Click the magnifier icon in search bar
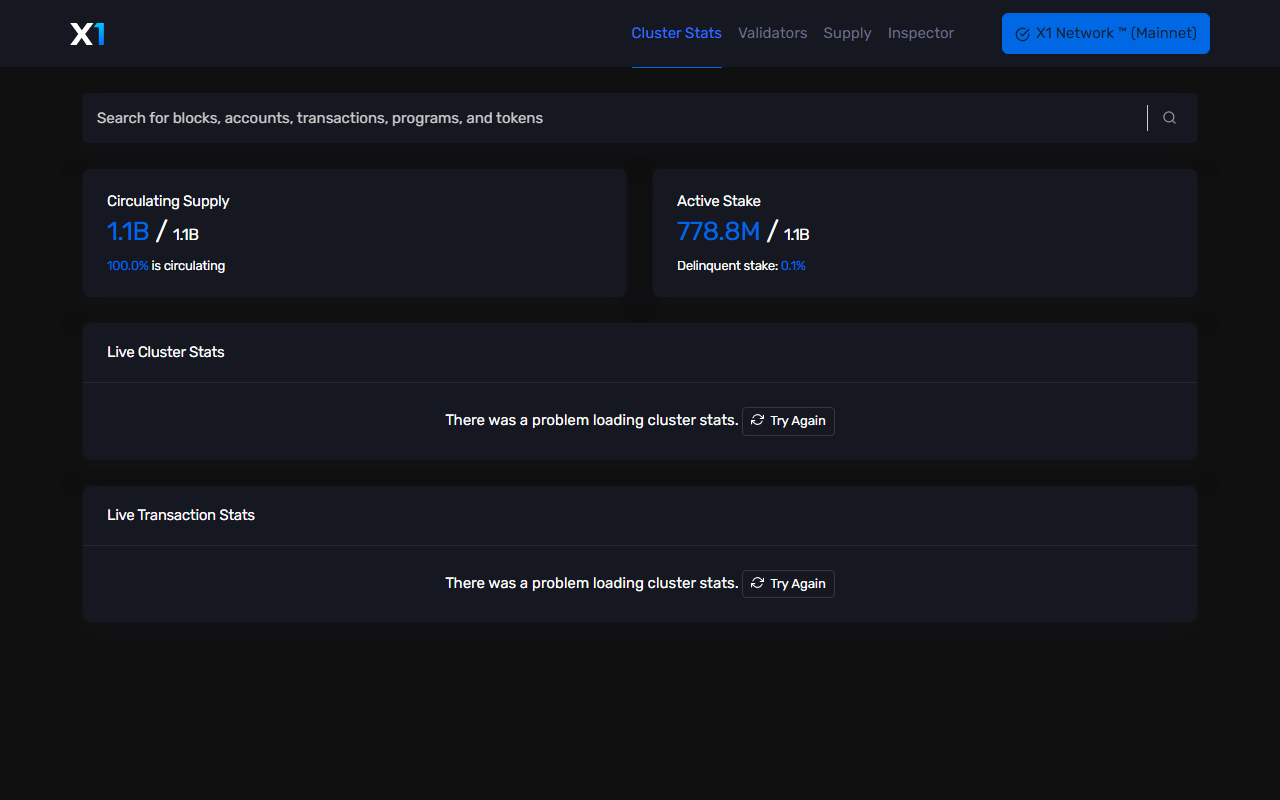 pos(1169,118)
